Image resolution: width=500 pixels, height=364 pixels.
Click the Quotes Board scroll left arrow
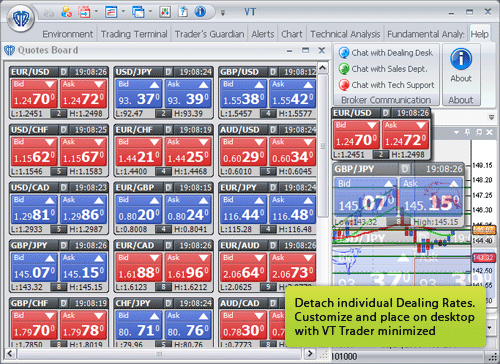(10, 354)
